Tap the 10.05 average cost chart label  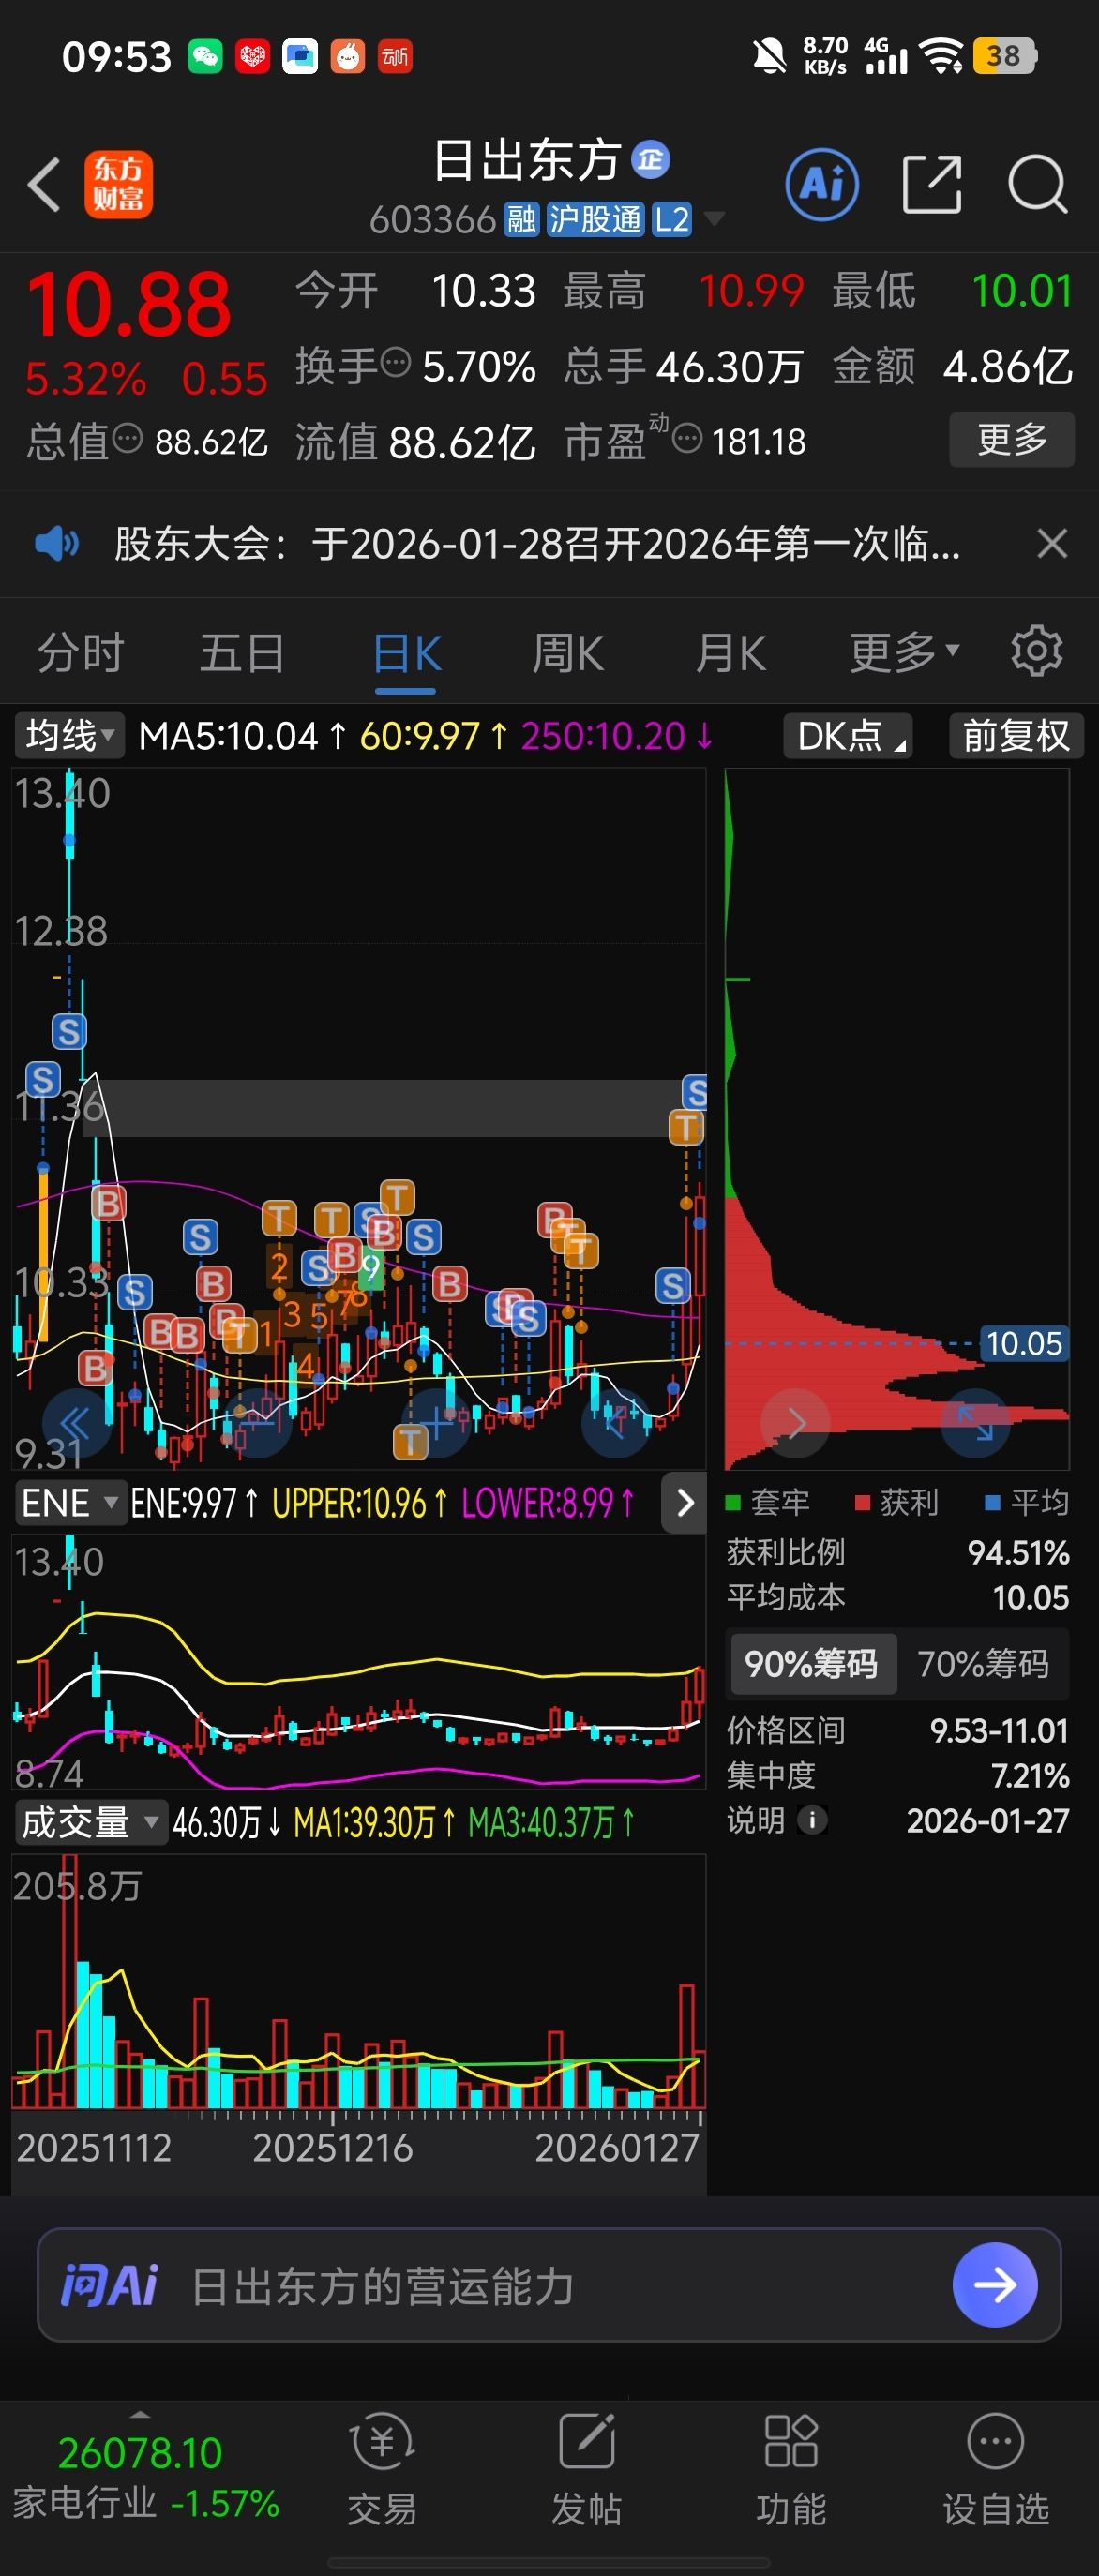point(1024,1343)
